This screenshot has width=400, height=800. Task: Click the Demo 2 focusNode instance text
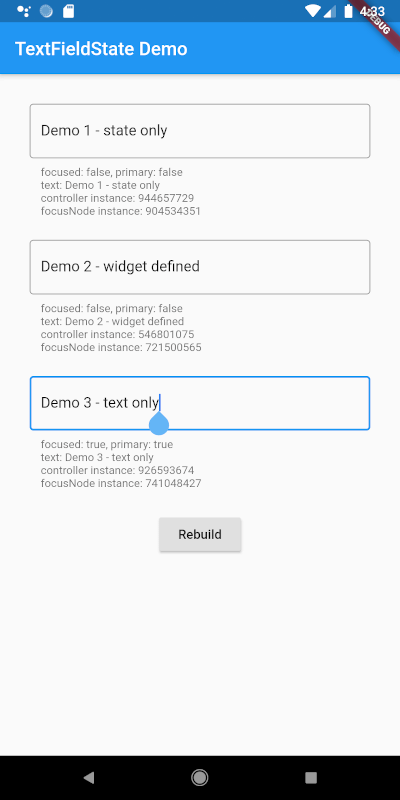[x=121, y=347]
